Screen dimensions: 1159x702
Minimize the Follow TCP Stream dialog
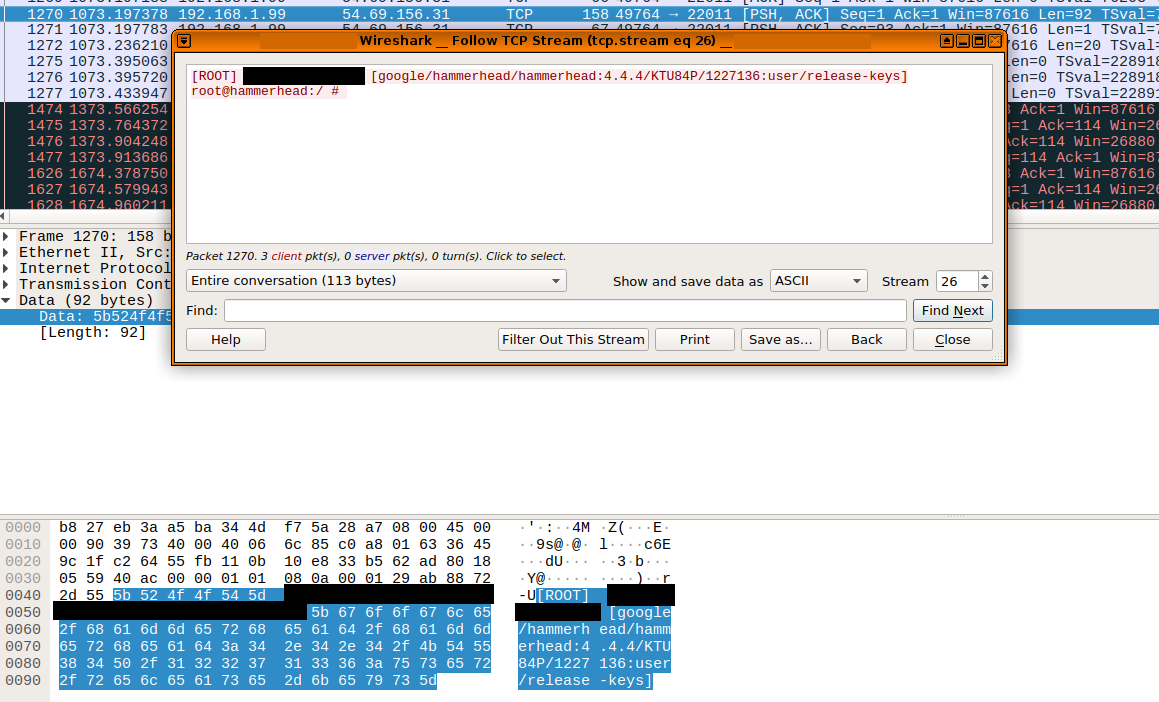click(x=963, y=41)
